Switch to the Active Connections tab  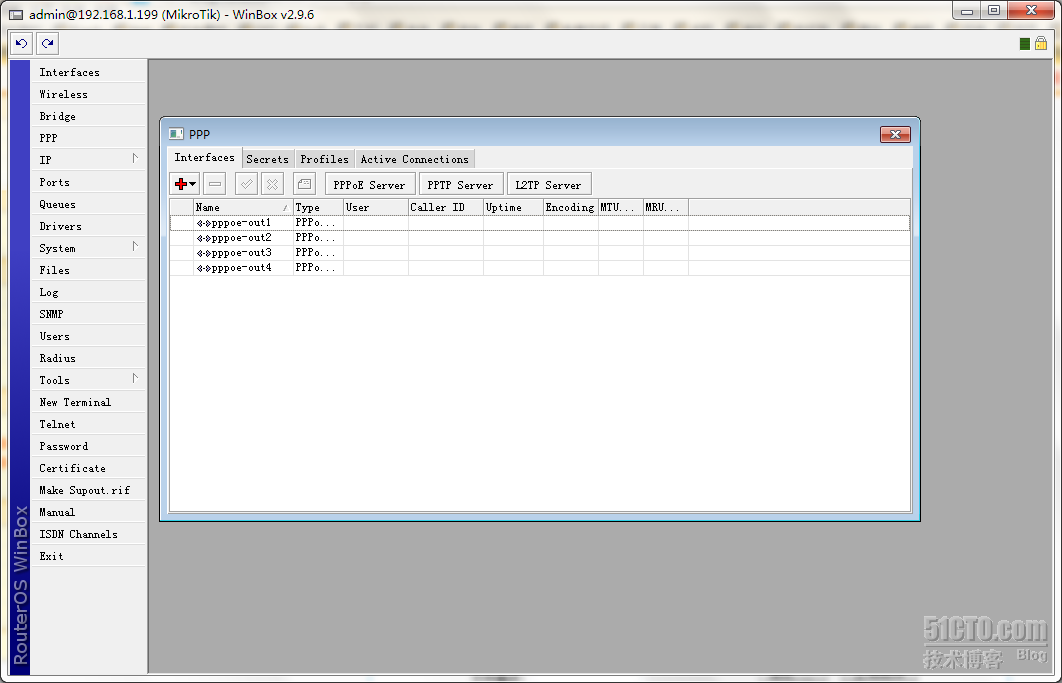click(415, 159)
